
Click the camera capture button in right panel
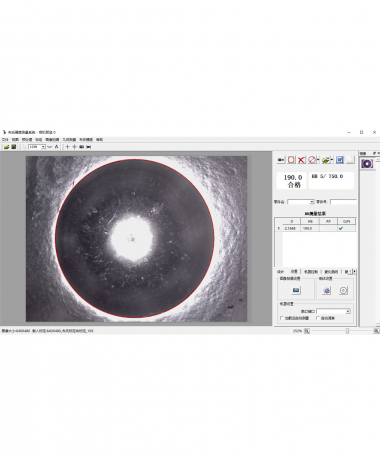(281, 160)
